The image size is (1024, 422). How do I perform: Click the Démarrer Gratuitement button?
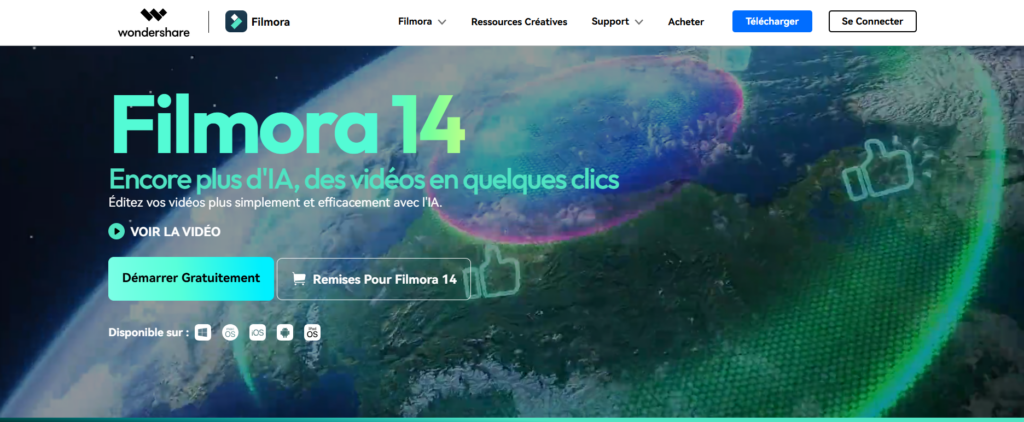pos(190,278)
